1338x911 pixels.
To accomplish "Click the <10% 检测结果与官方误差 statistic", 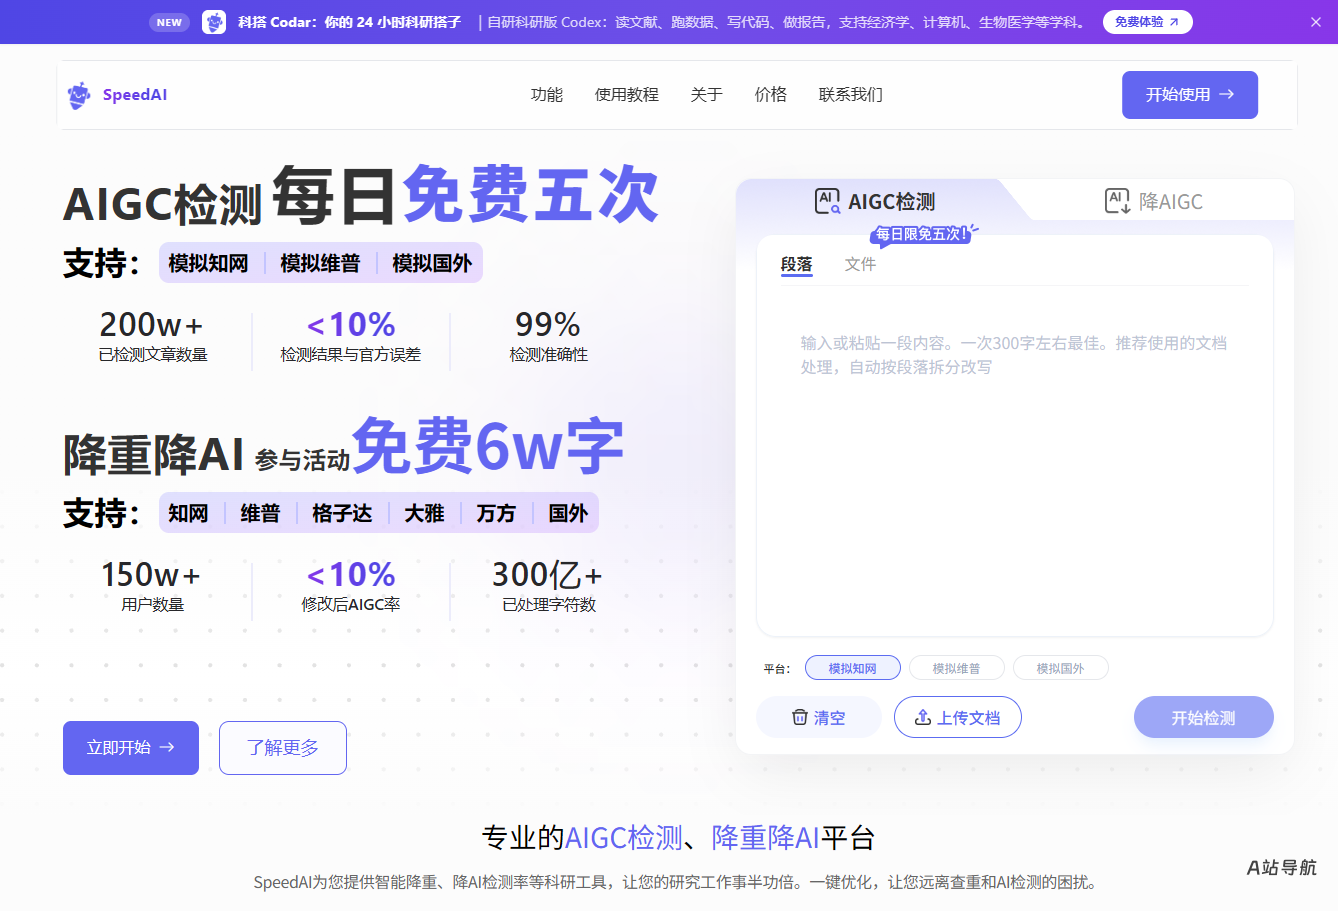I will pos(351,336).
